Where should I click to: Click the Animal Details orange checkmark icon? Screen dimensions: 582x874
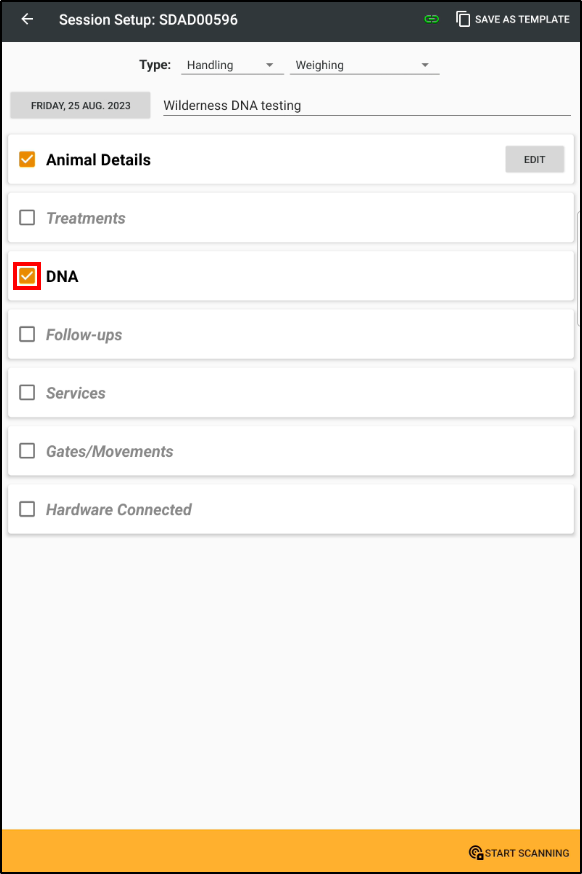coord(26,159)
